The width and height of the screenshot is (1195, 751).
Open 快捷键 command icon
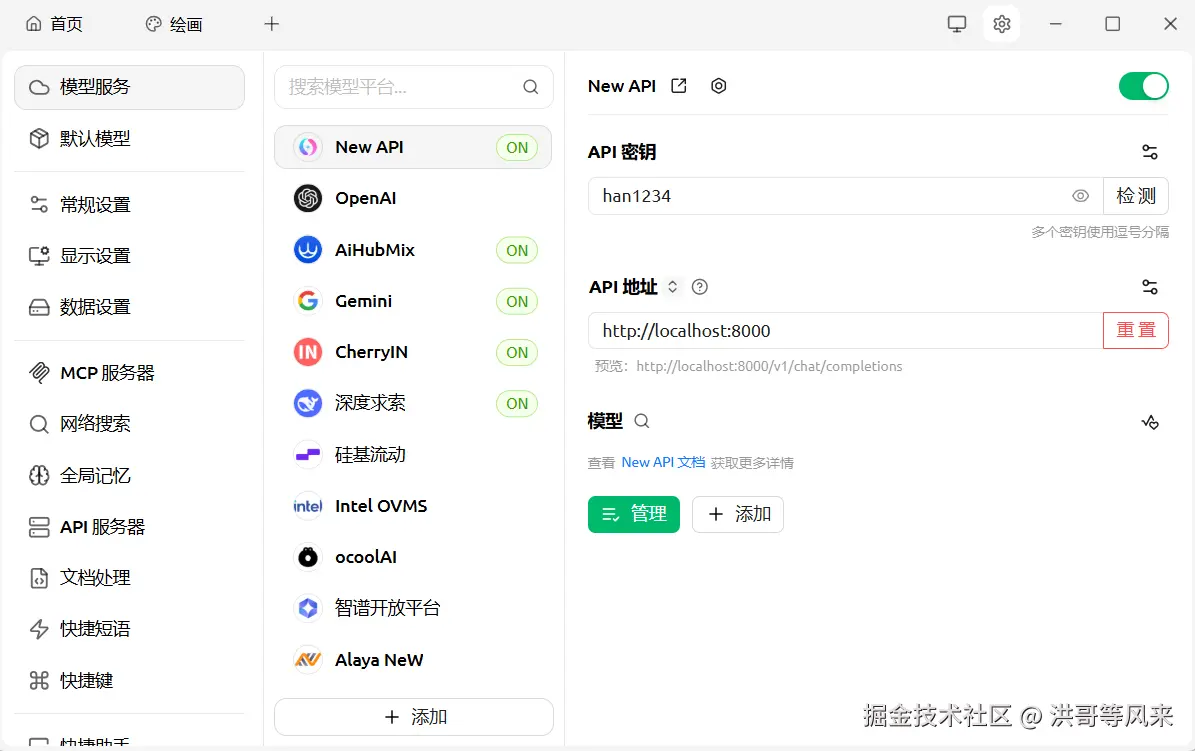[39, 680]
